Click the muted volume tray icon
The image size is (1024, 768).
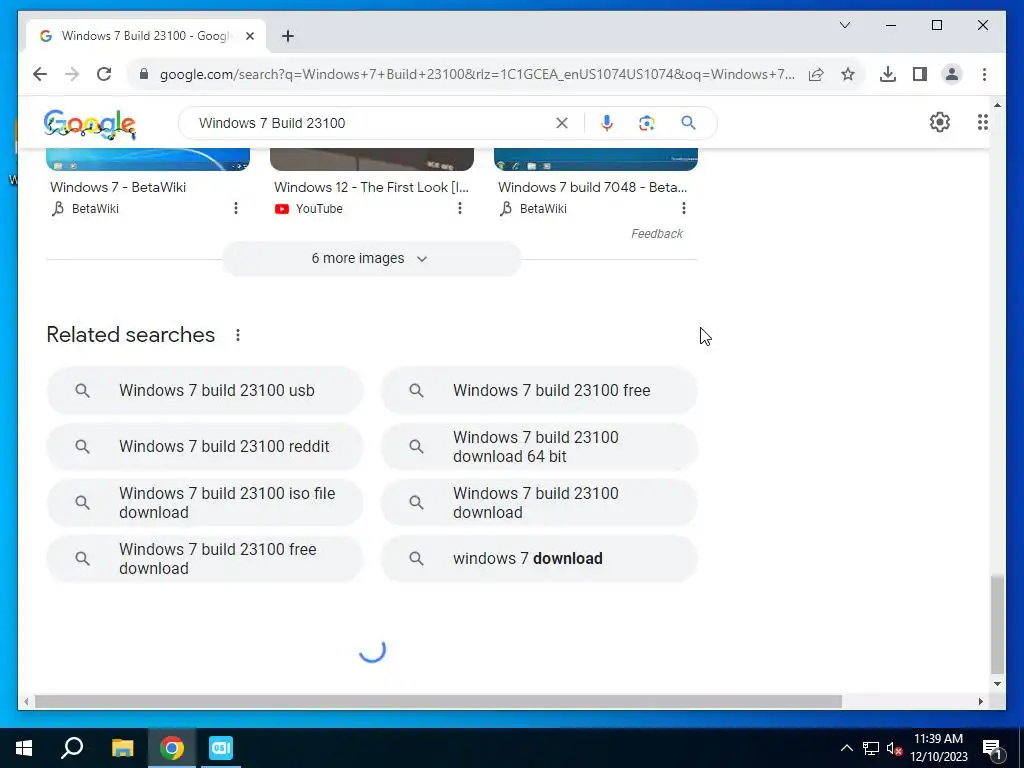pos(894,748)
